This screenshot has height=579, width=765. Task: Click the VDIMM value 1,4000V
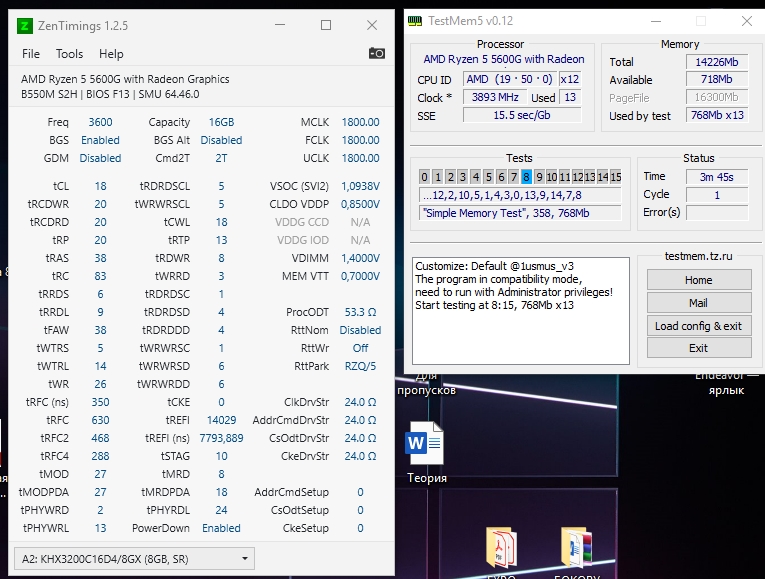(x=360, y=258)
